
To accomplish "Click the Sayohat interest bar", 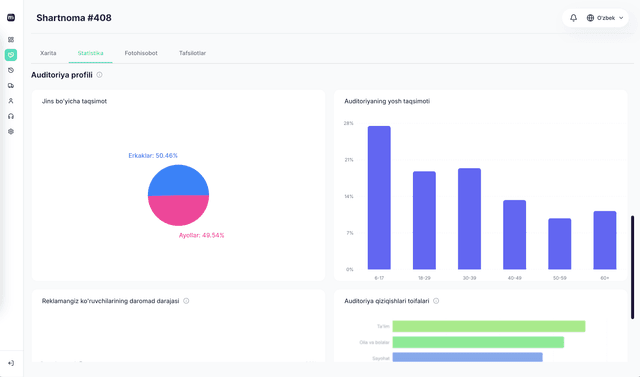I will 467,357.
